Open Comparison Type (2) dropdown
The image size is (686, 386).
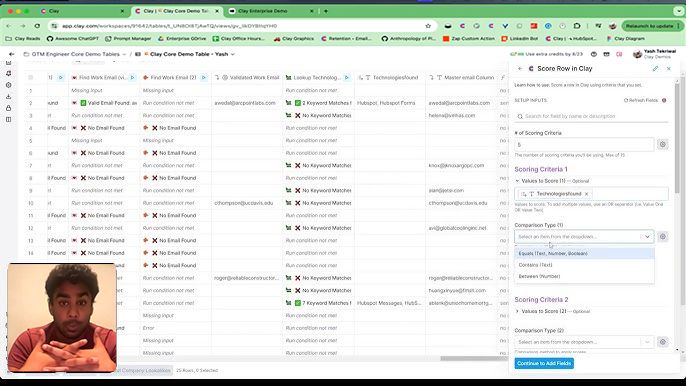[584, 342]
